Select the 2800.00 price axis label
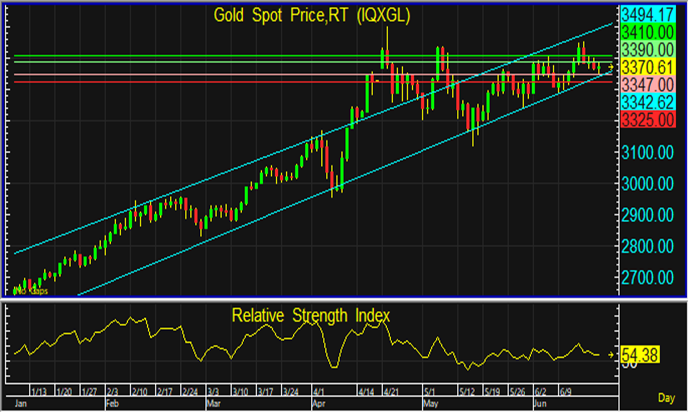 pos(648,246)
